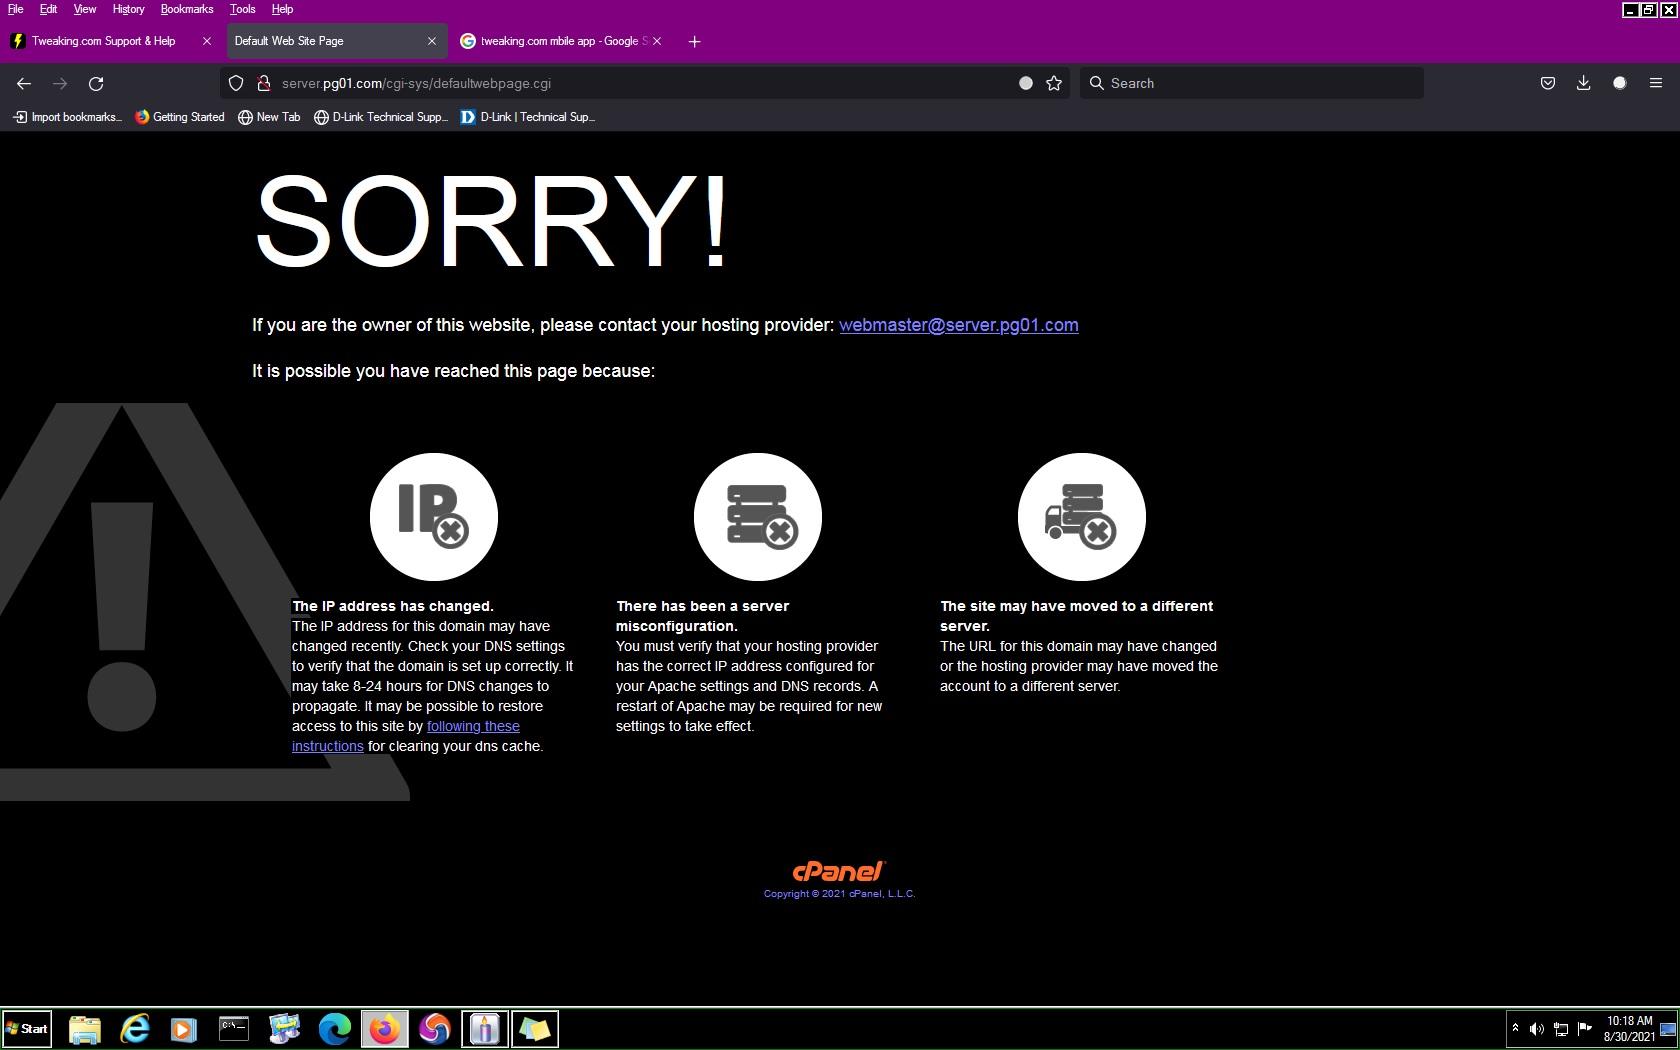
Task: Close the Default Web Site Page tab
Action: (432, 41)
